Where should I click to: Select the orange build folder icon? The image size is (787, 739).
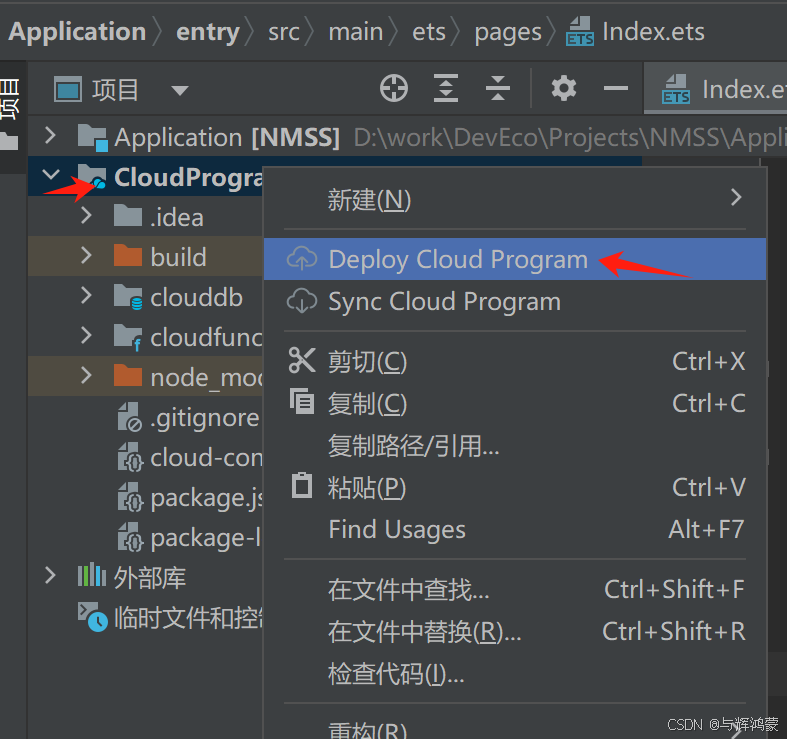tap(128, 256)
